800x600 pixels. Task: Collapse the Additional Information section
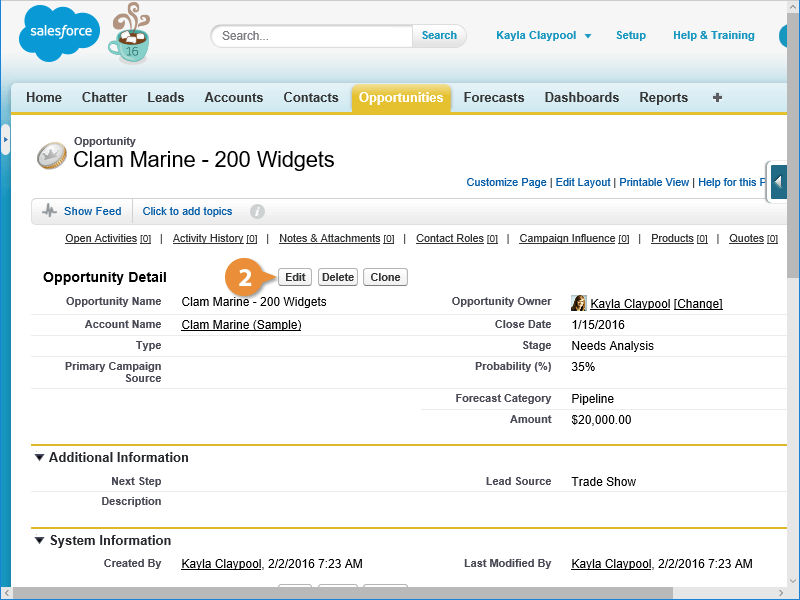[x=39, y=457]
